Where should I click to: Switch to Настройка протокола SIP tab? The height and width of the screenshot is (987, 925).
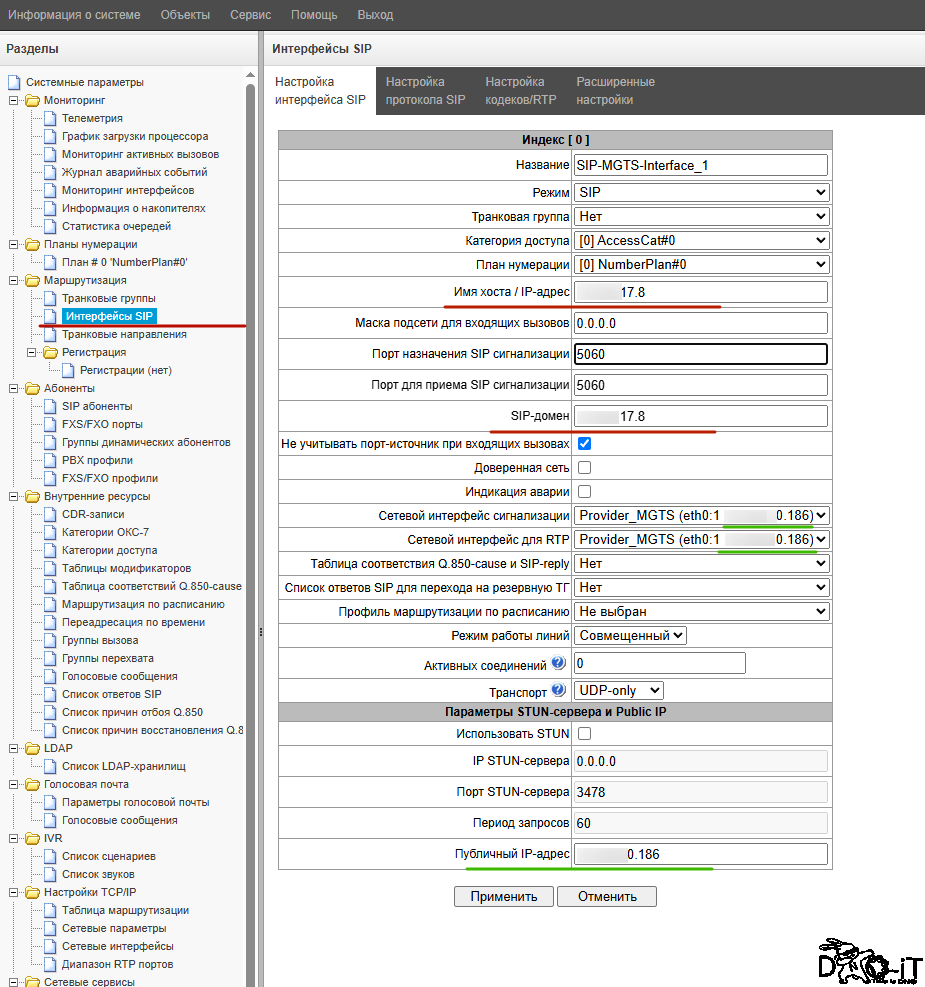[425, 91]
